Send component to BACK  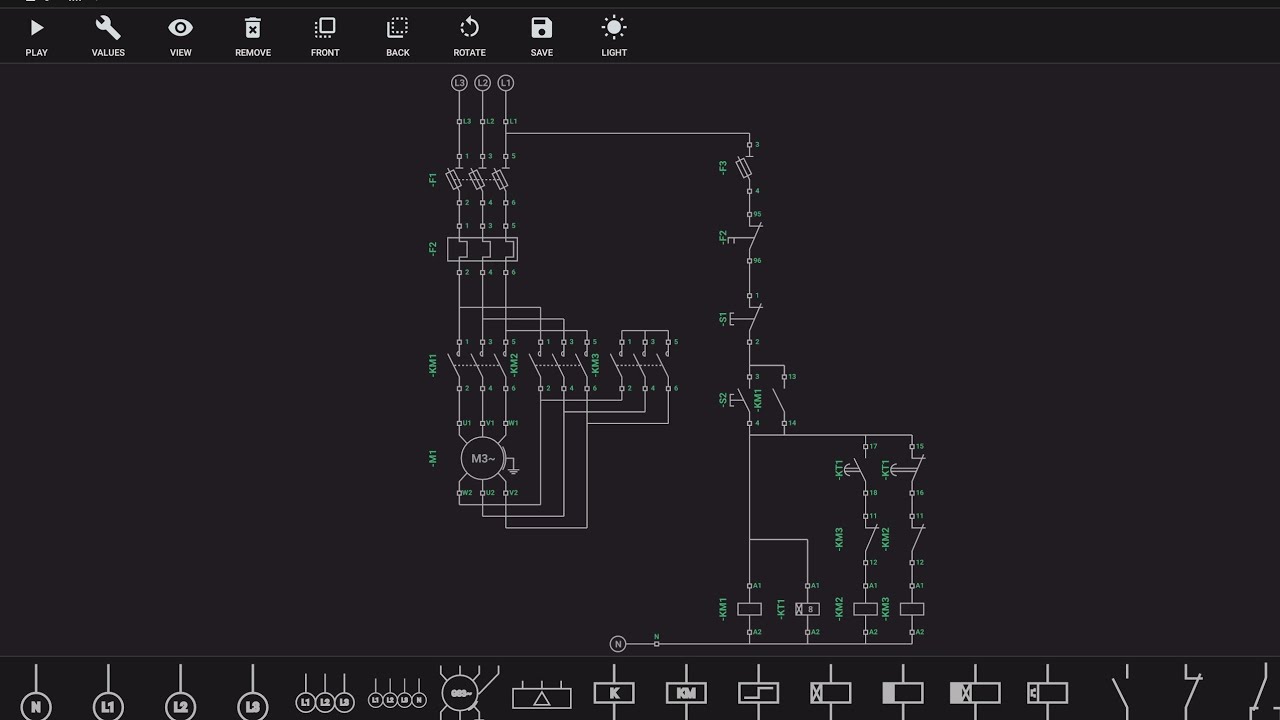pyautogui.click(x=398, y=37)
